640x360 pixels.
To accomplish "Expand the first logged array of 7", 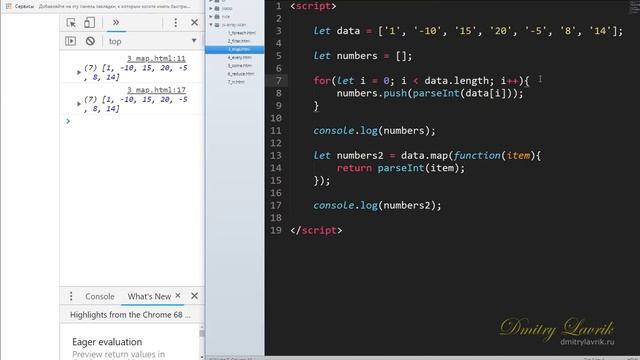I will pyautogui.click(x=79, y=72).
